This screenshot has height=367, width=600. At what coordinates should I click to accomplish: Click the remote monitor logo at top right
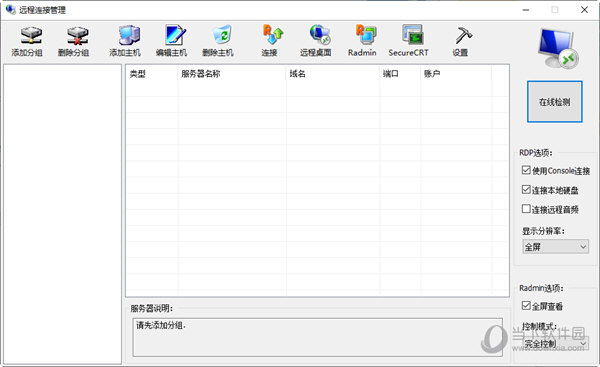click(558, 49)
